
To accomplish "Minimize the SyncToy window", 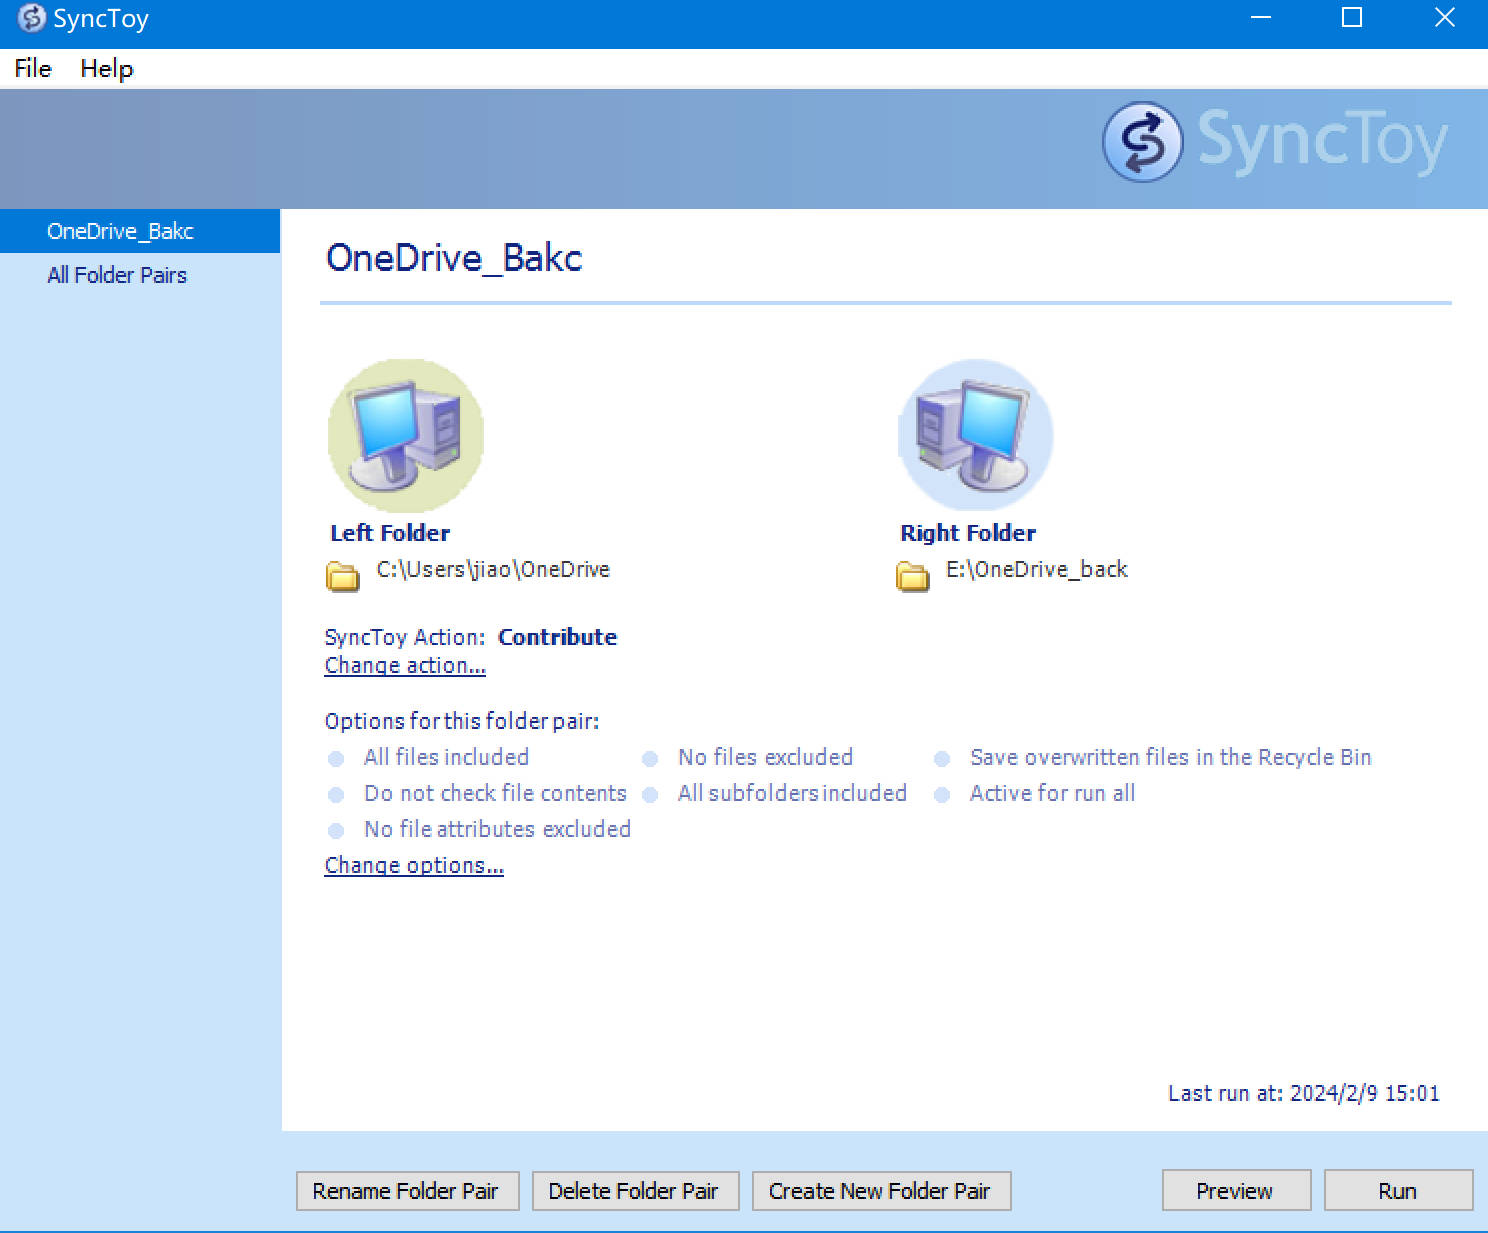I will (1261, 18).
